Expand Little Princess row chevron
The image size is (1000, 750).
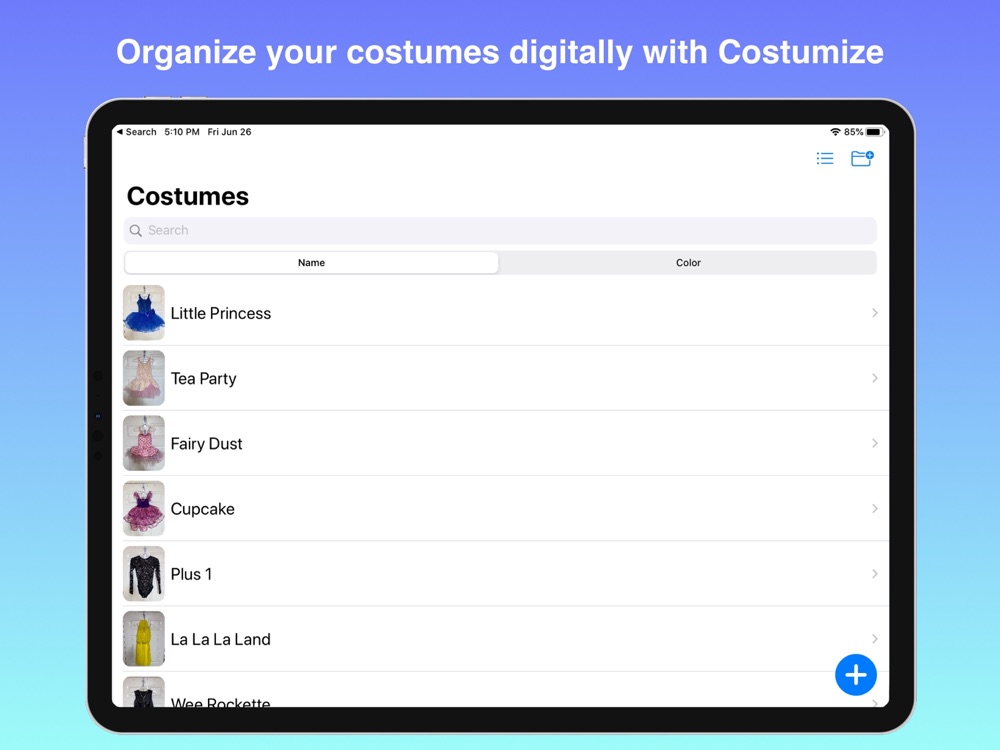click(874, 313)
